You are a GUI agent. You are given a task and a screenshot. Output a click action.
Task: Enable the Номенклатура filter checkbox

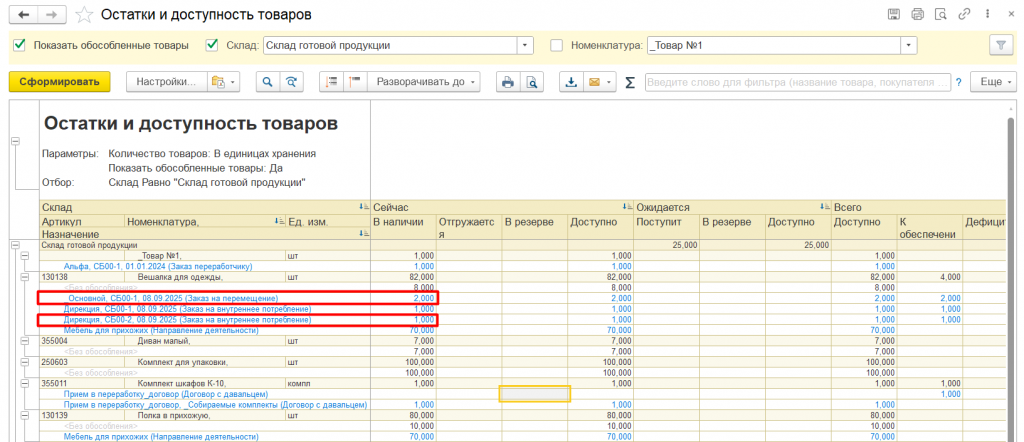pos(556,45)
